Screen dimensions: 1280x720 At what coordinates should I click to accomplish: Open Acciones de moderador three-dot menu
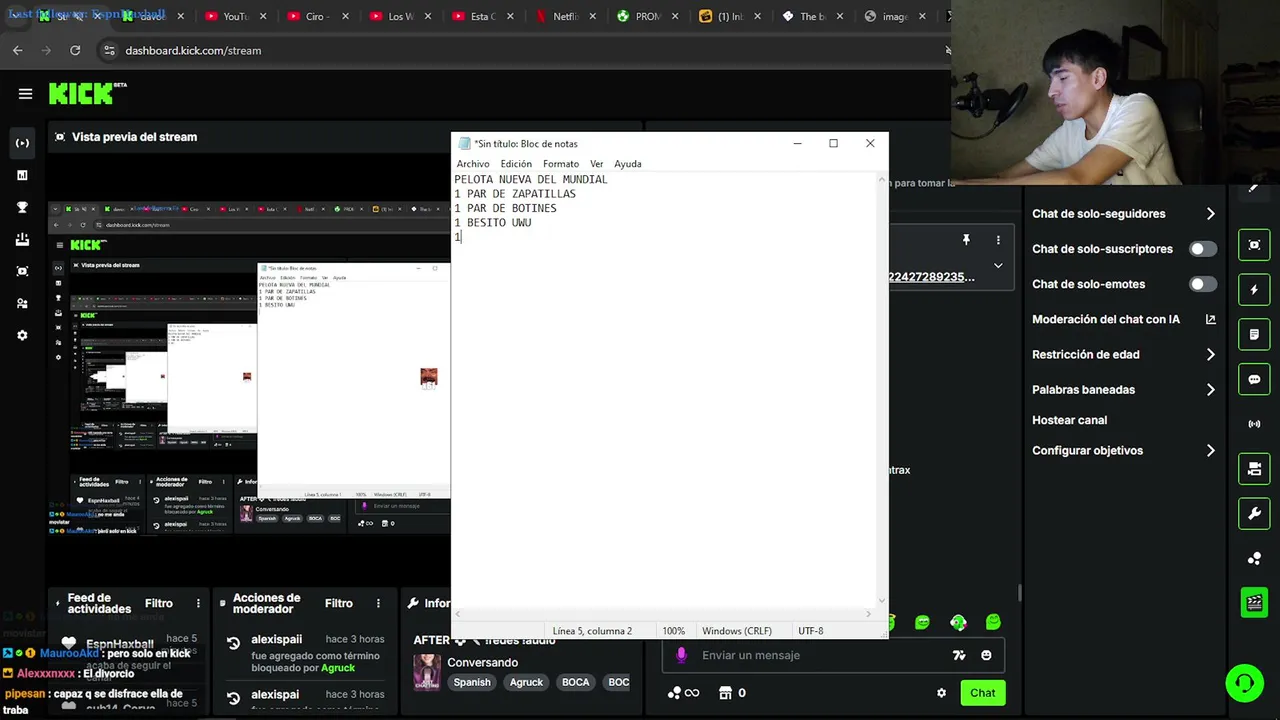[378, 603]
